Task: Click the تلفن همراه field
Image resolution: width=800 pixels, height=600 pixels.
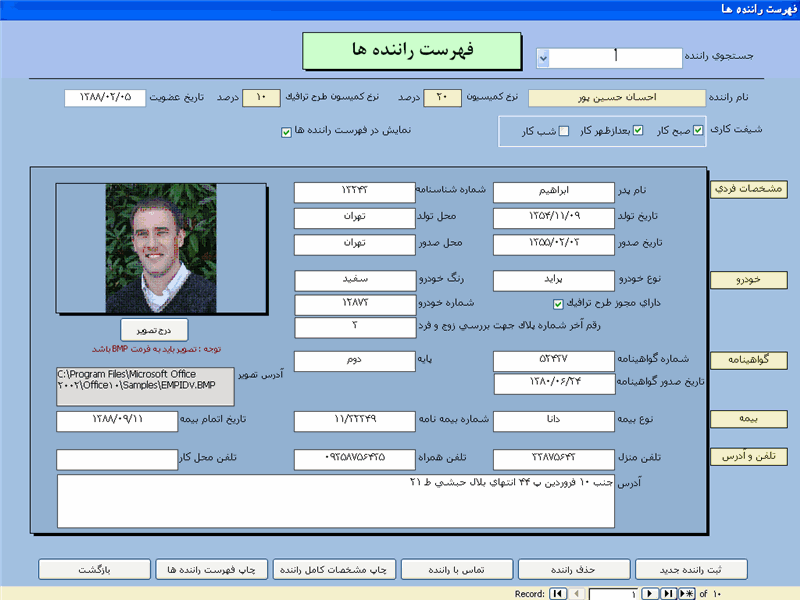Action: [x=355, y=459]
